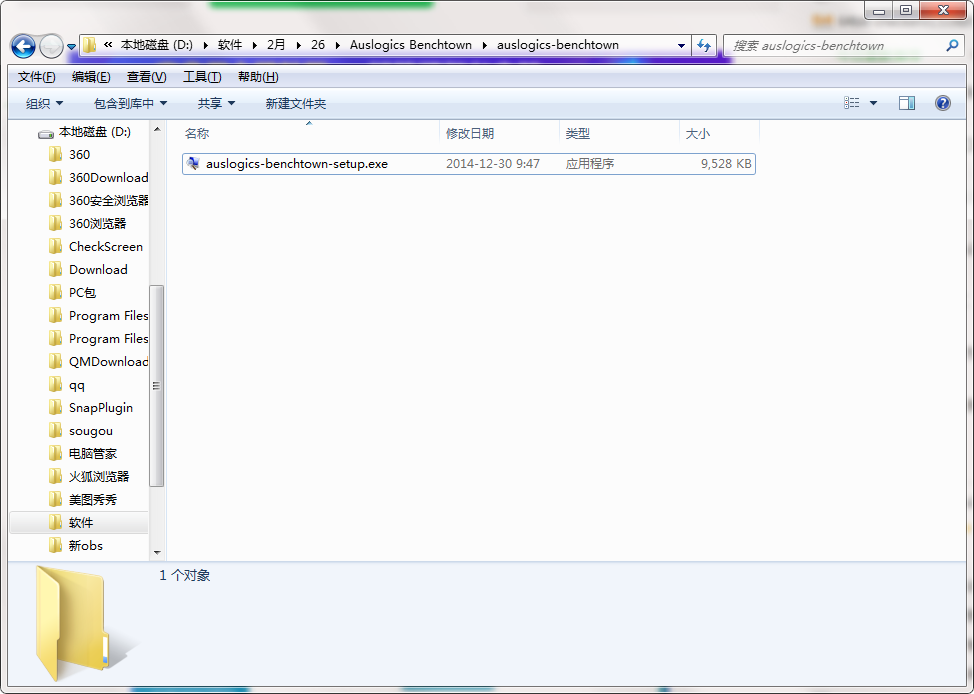Maximize the Explorer window
The height and width of the screenshot is (694, 974).
coord(906,9)
